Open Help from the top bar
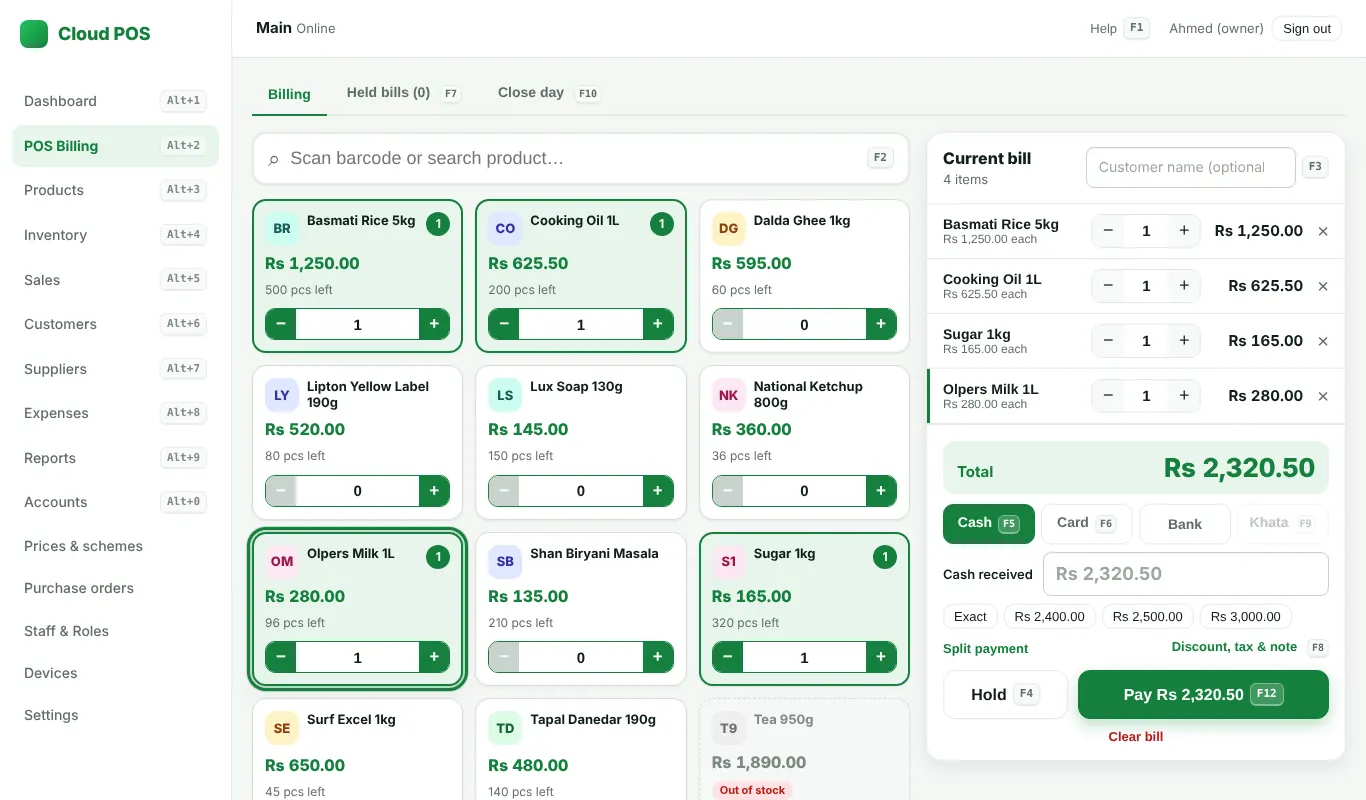1366x800 pixels. [1118, 29]
